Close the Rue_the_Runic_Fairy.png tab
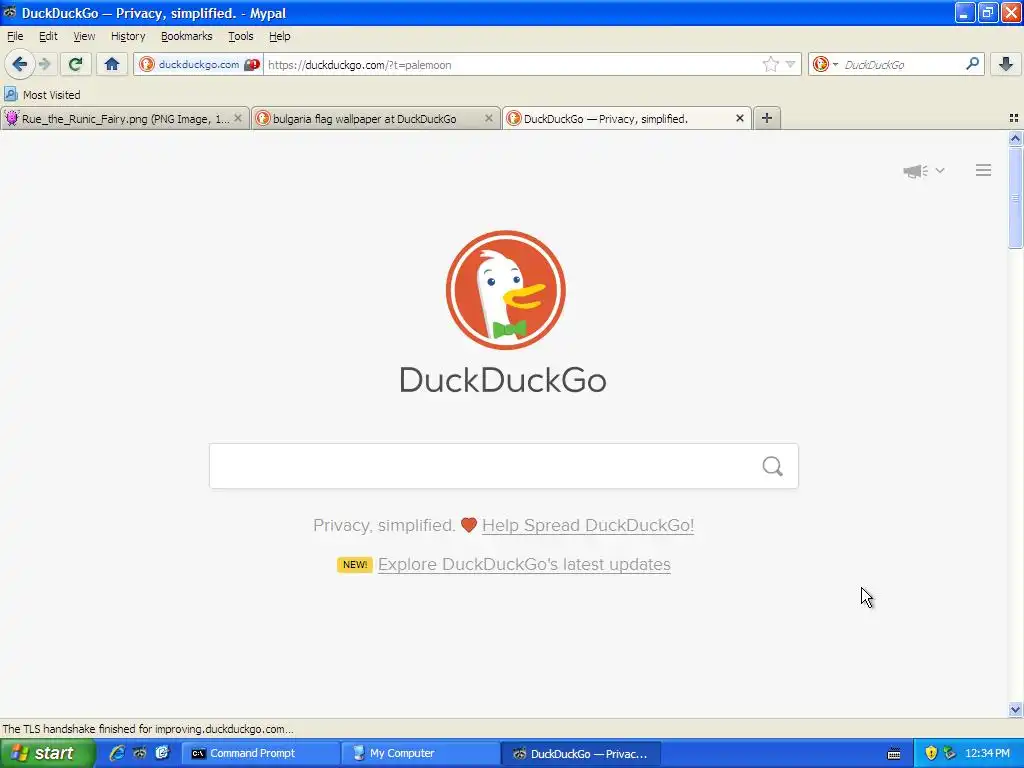The image size is (1024, 768). (238, 118)
